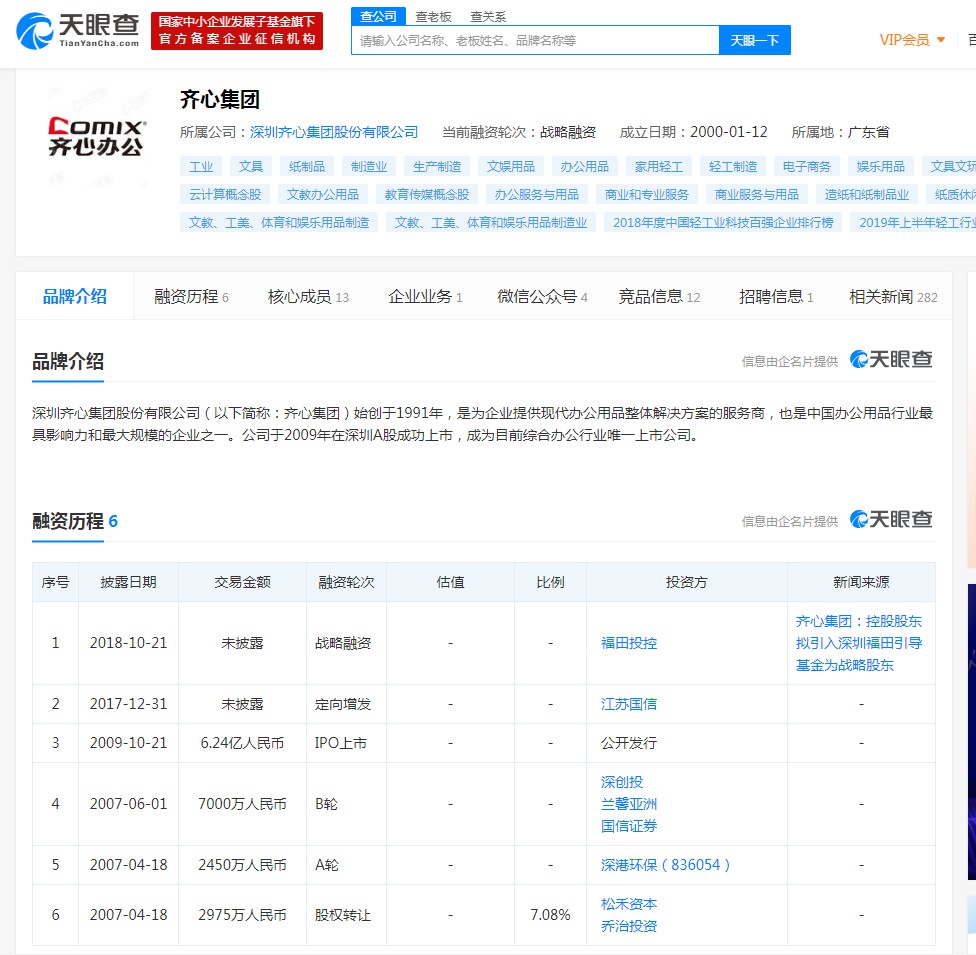Click the 电子商务 tag
976x955 pixels.
pyautogui.click(x=807, y=166)
